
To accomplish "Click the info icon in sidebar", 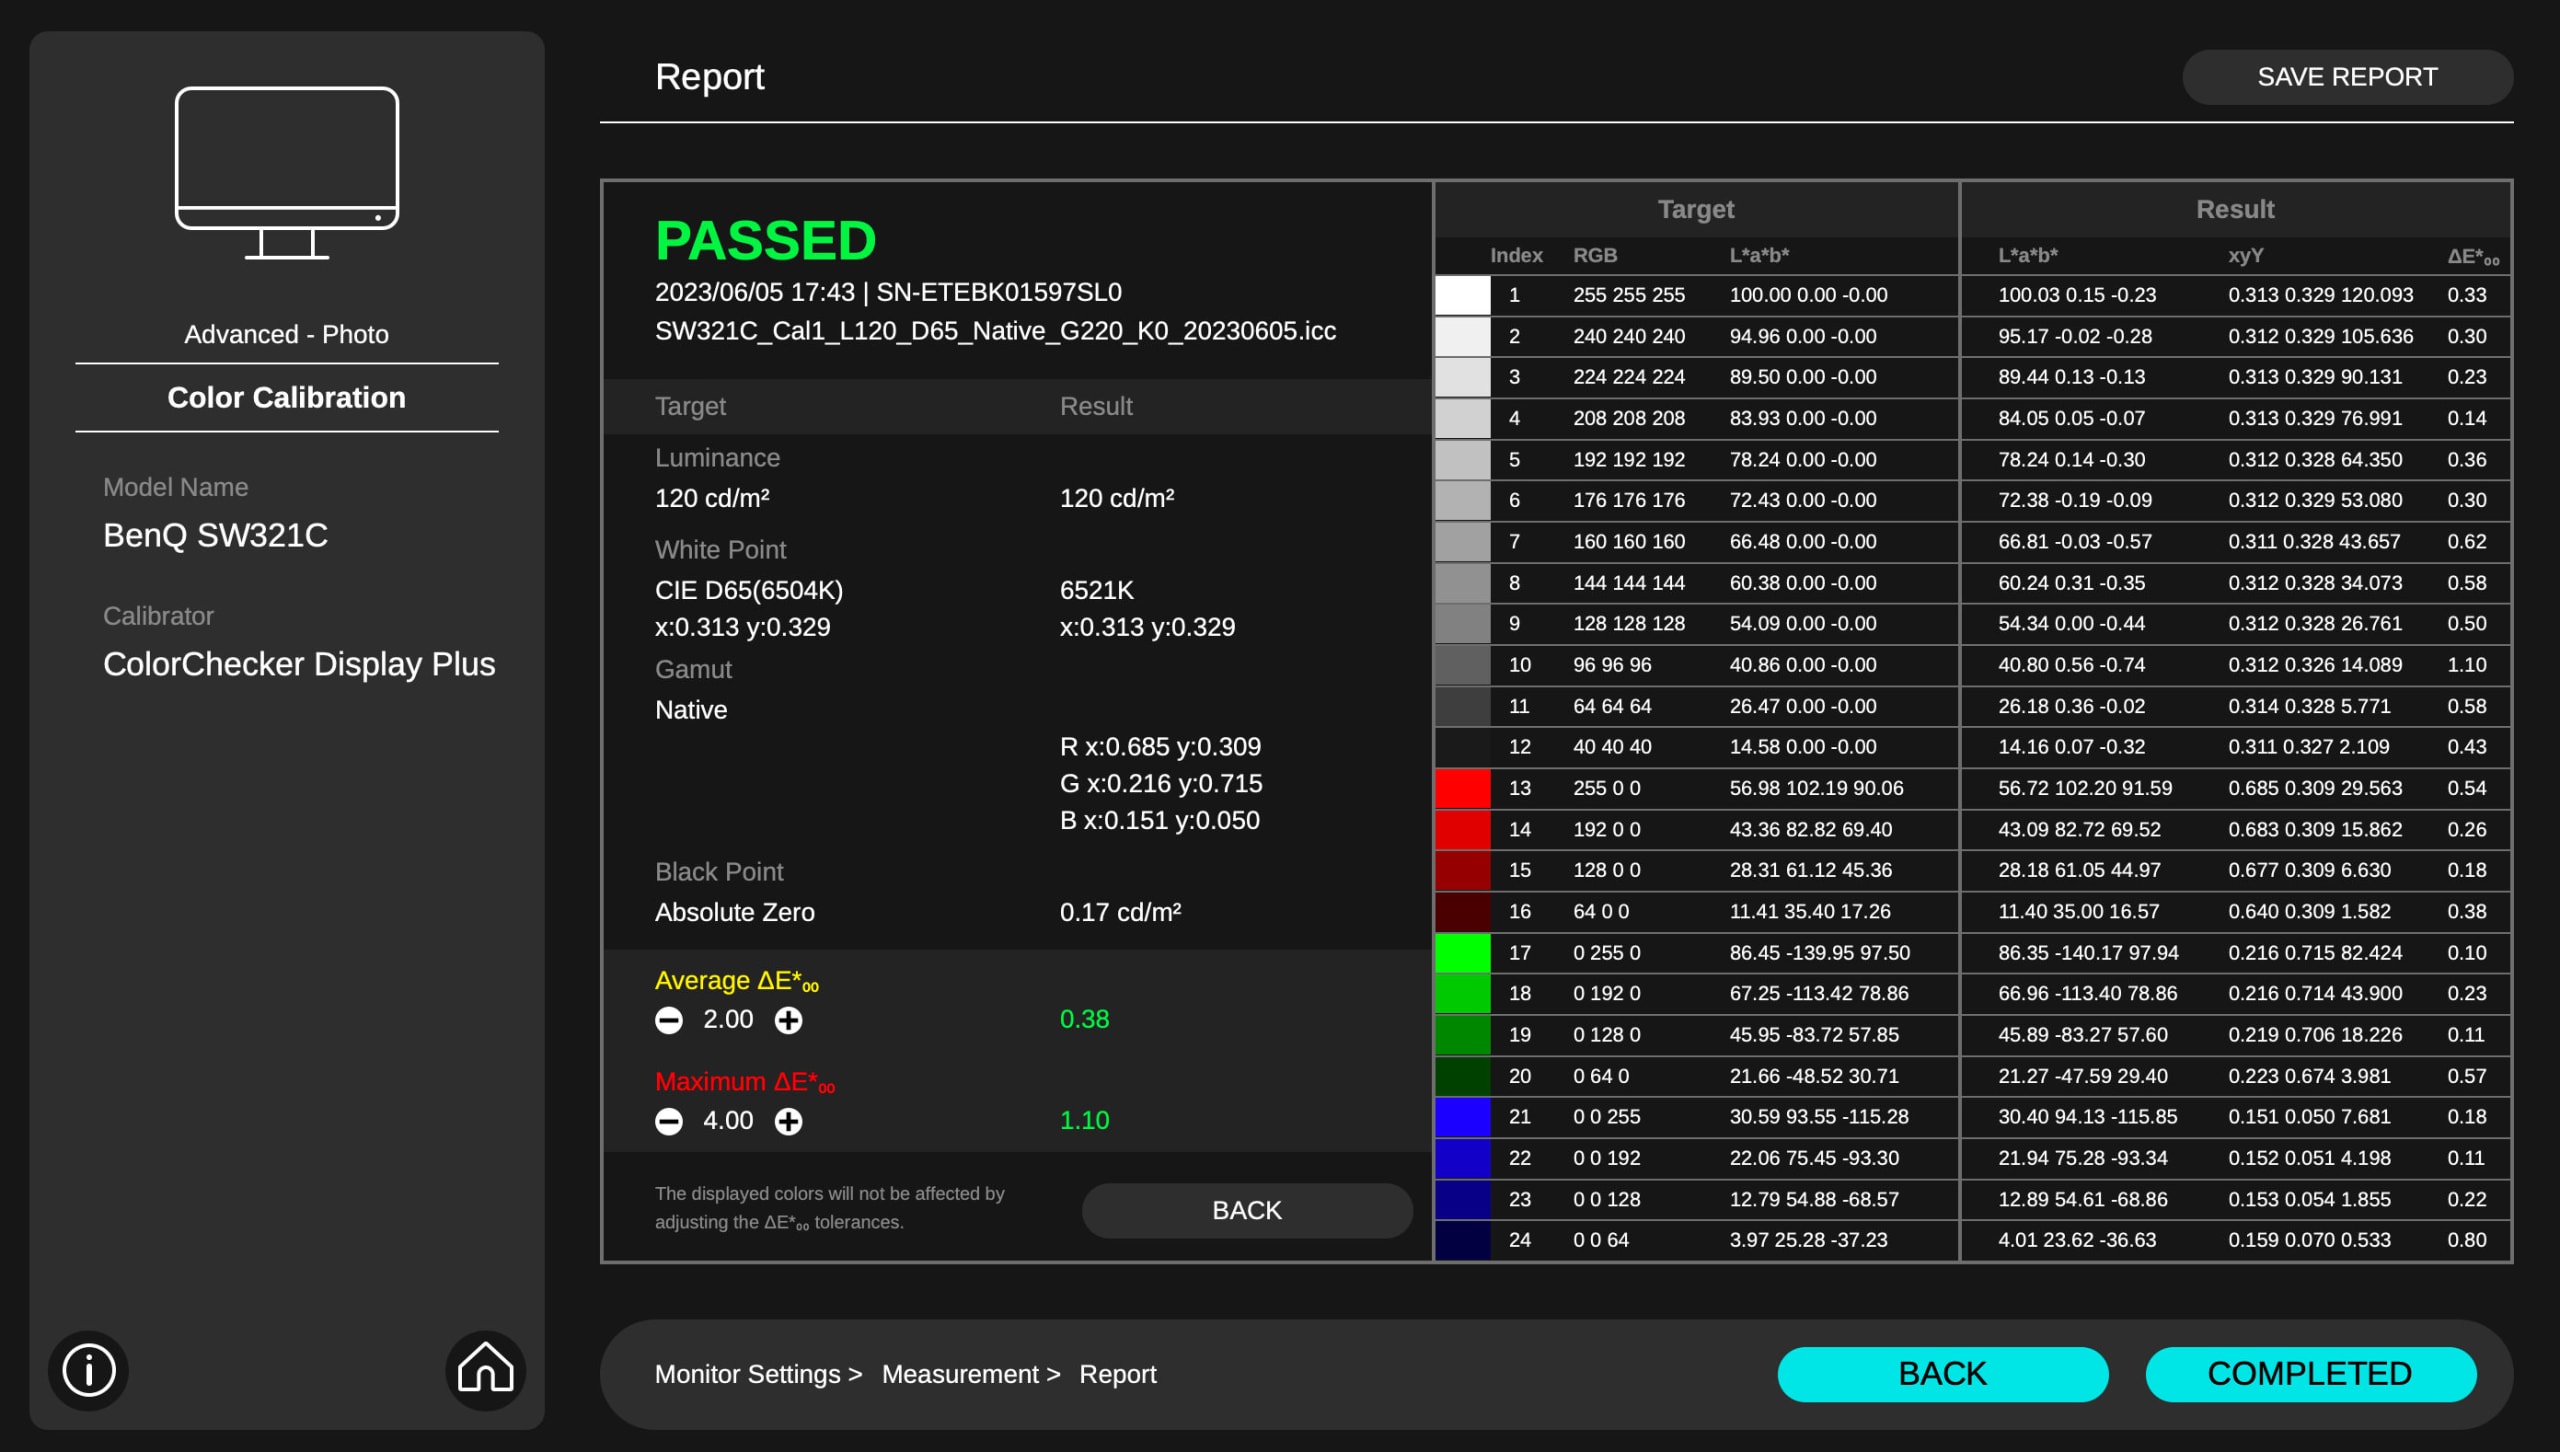I will tap(89, 1369).
